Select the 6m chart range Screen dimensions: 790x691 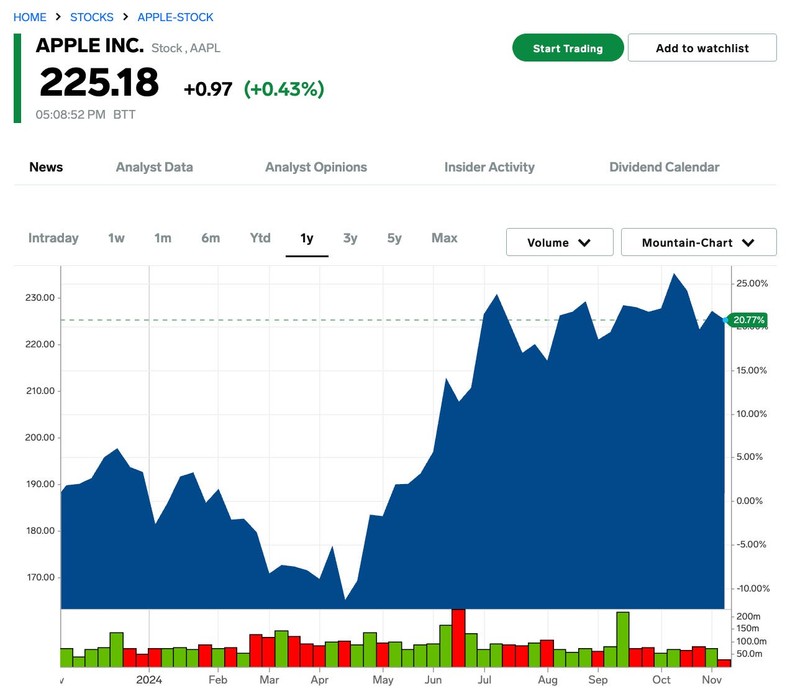[x=210, y=238]
